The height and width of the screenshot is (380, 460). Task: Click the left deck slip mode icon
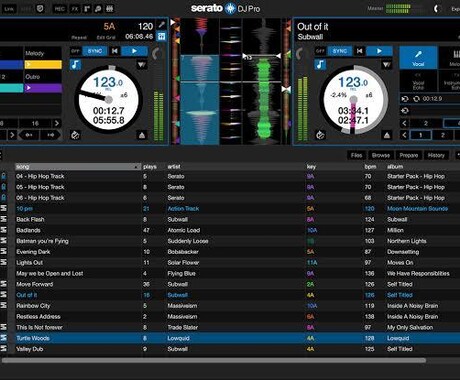pyautogui.click(x=75, y=135)
